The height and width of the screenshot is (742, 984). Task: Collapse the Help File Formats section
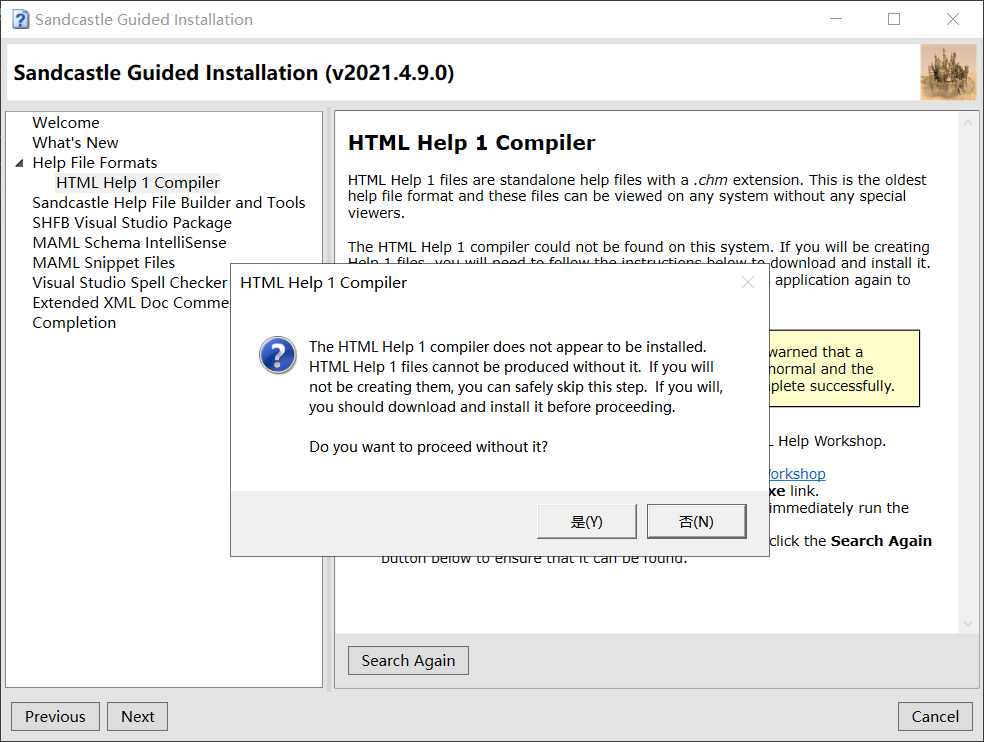point(20,162)
